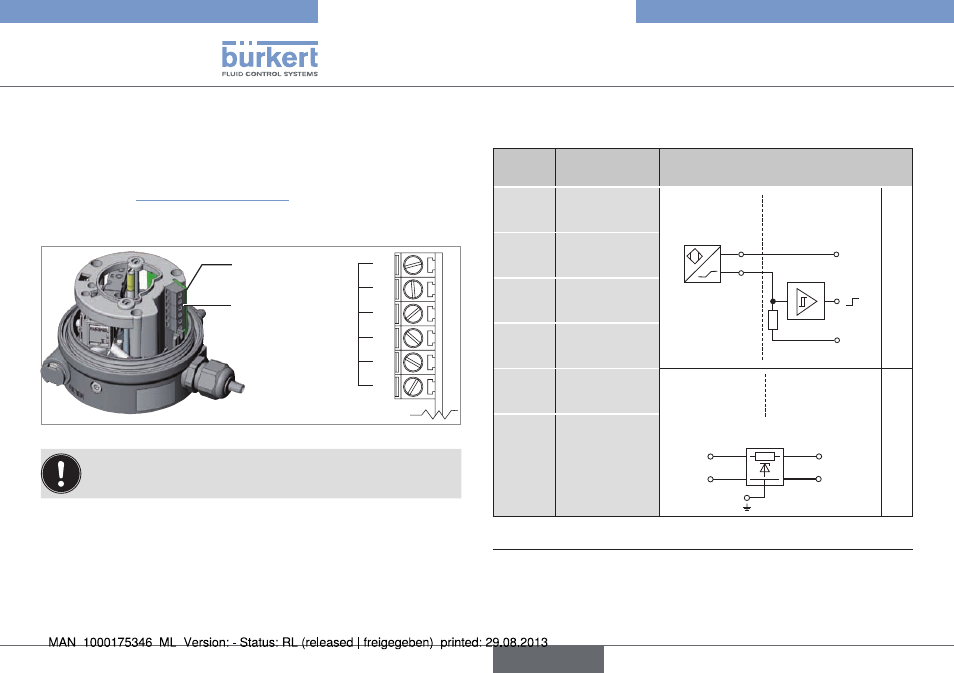Screen dimensions: 954x673
Task: Click the cable gland on the device image
Action: point(215,378)
